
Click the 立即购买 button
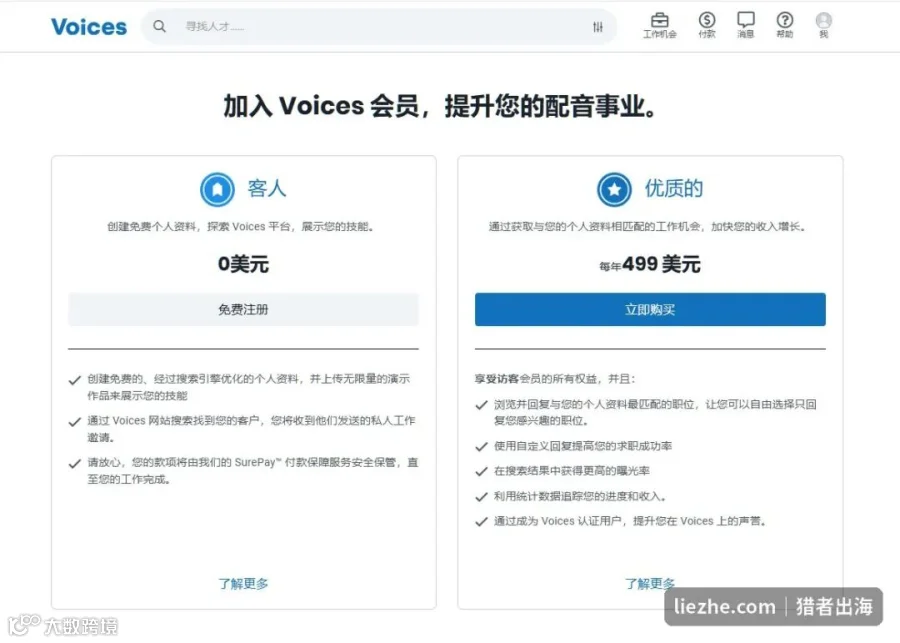pyautogui.click(x=650, y=309)
